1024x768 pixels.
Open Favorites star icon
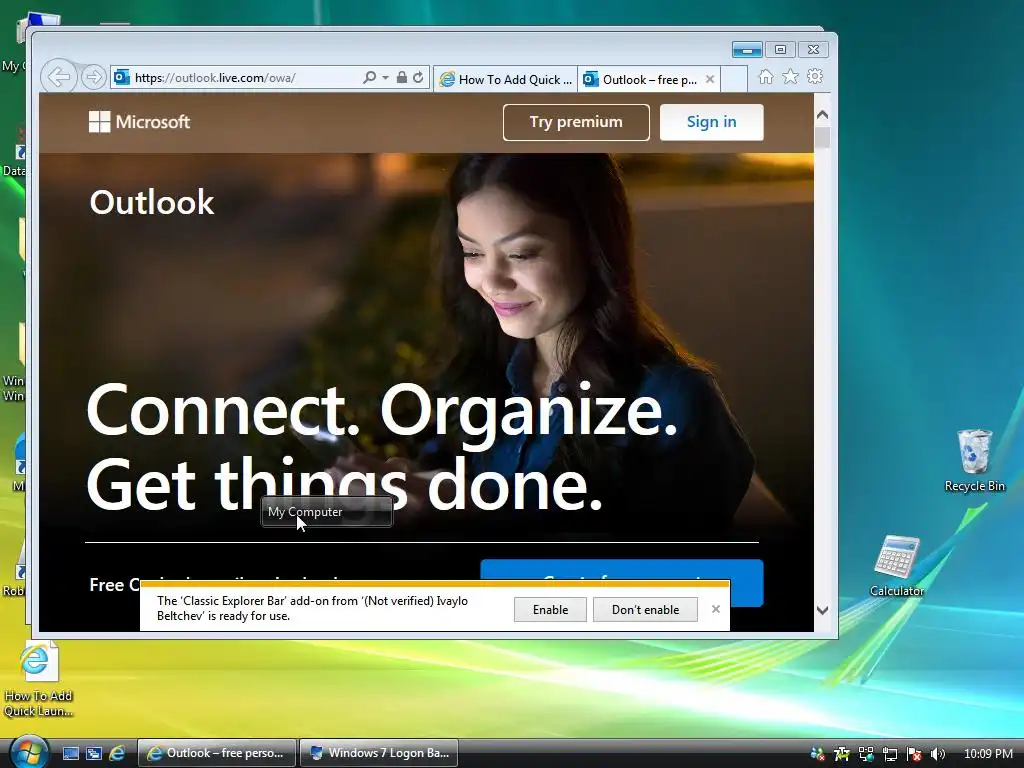(790, 77)
